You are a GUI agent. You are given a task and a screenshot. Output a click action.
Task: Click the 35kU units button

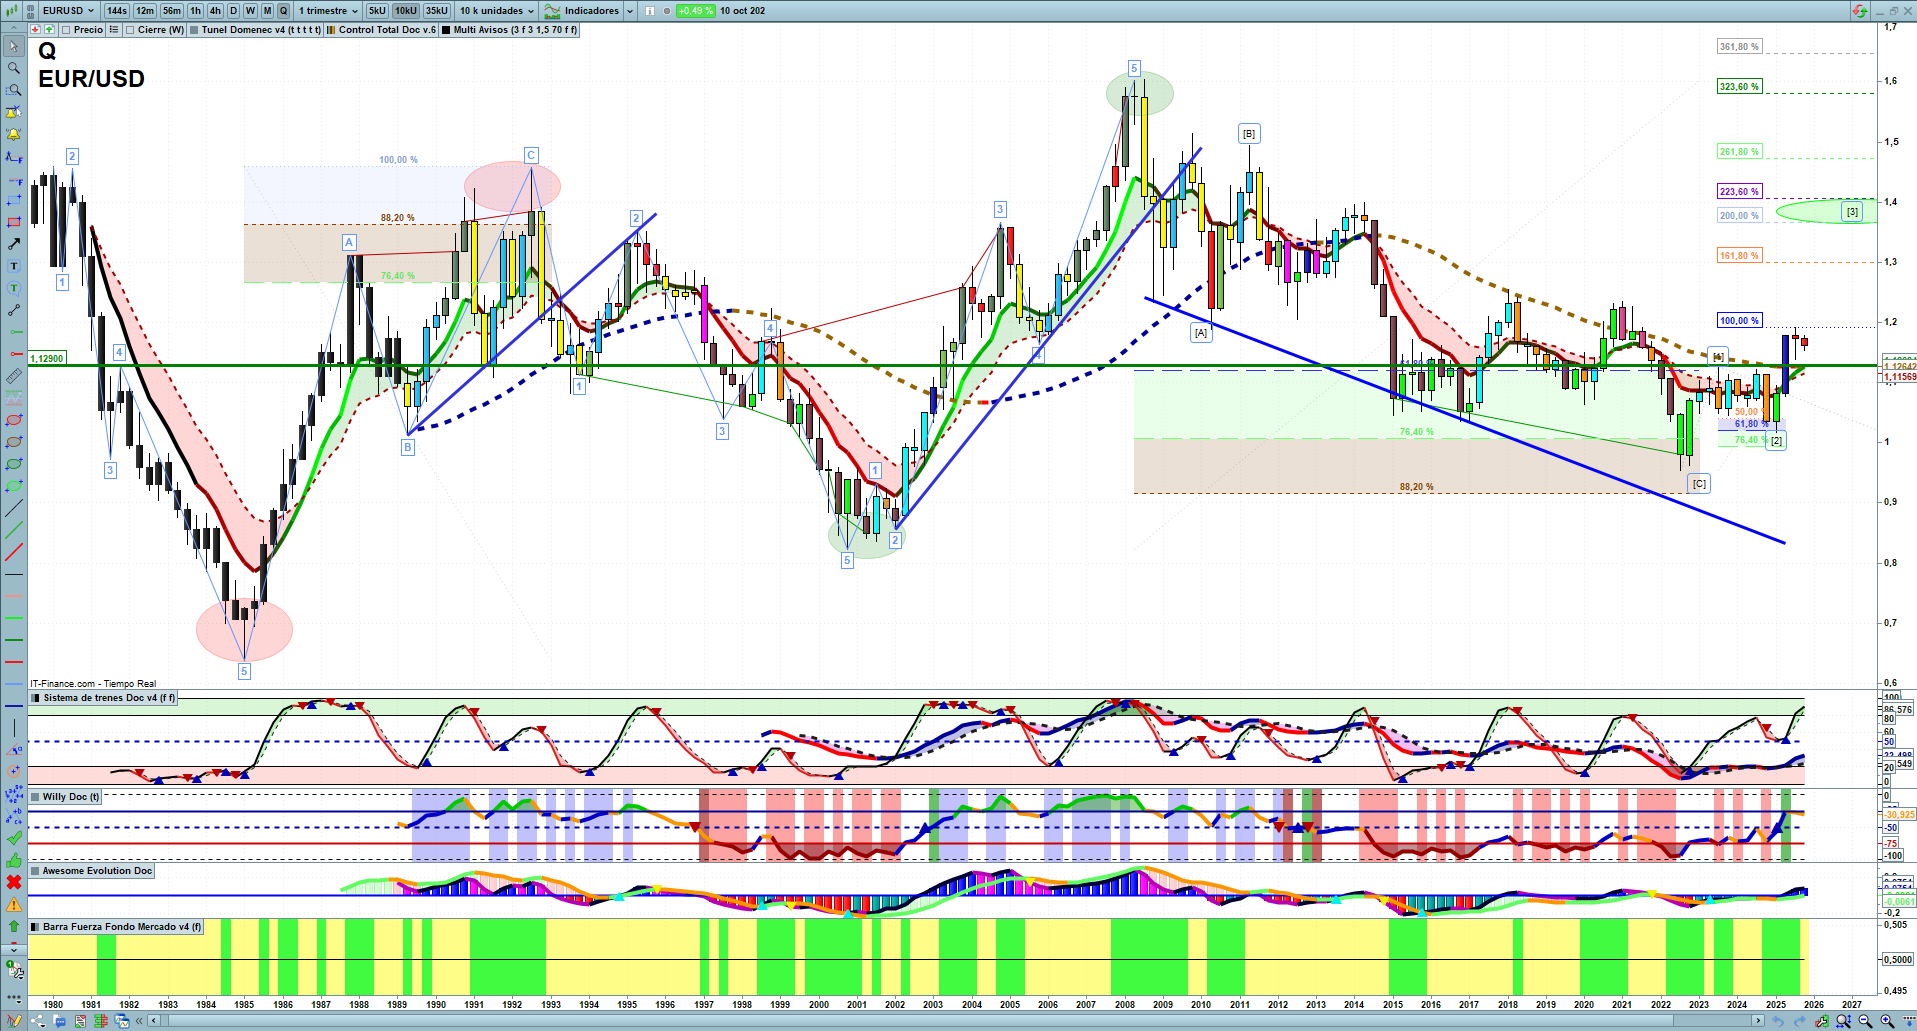coord(437,11)
